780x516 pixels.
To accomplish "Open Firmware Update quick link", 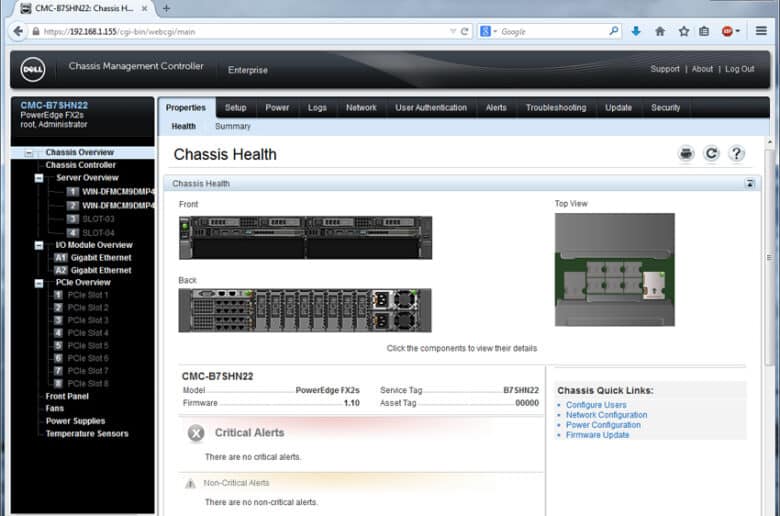I will (597, 435).
